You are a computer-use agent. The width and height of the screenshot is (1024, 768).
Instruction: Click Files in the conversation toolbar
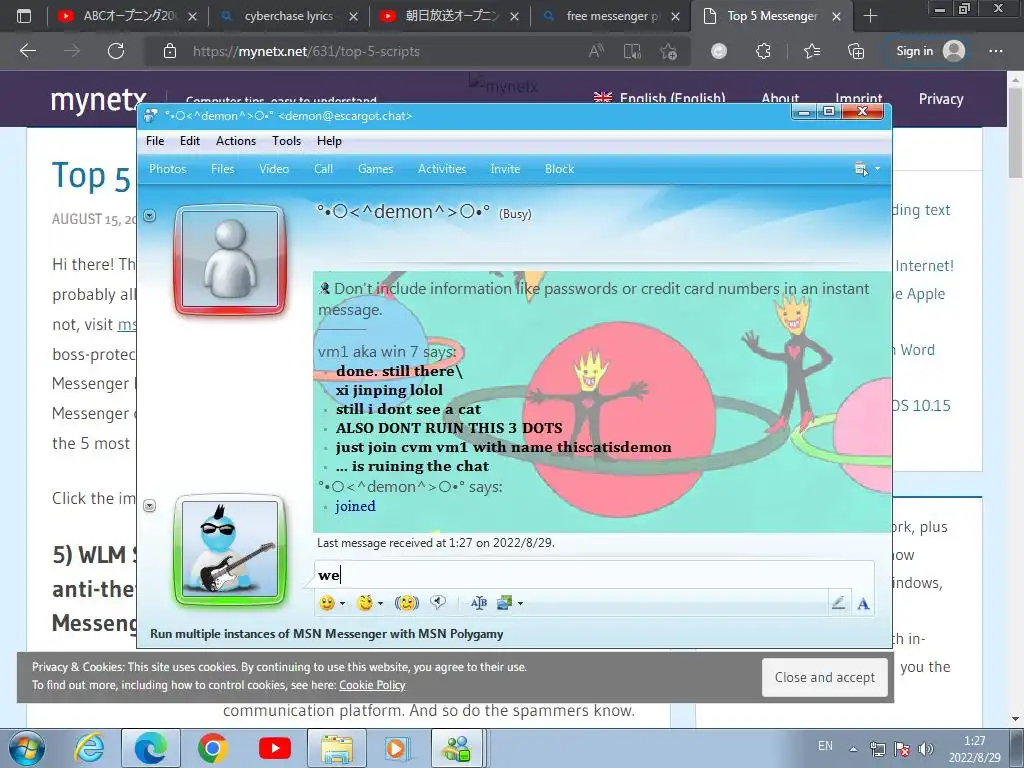pyautogui.click(x=222, y=169)
